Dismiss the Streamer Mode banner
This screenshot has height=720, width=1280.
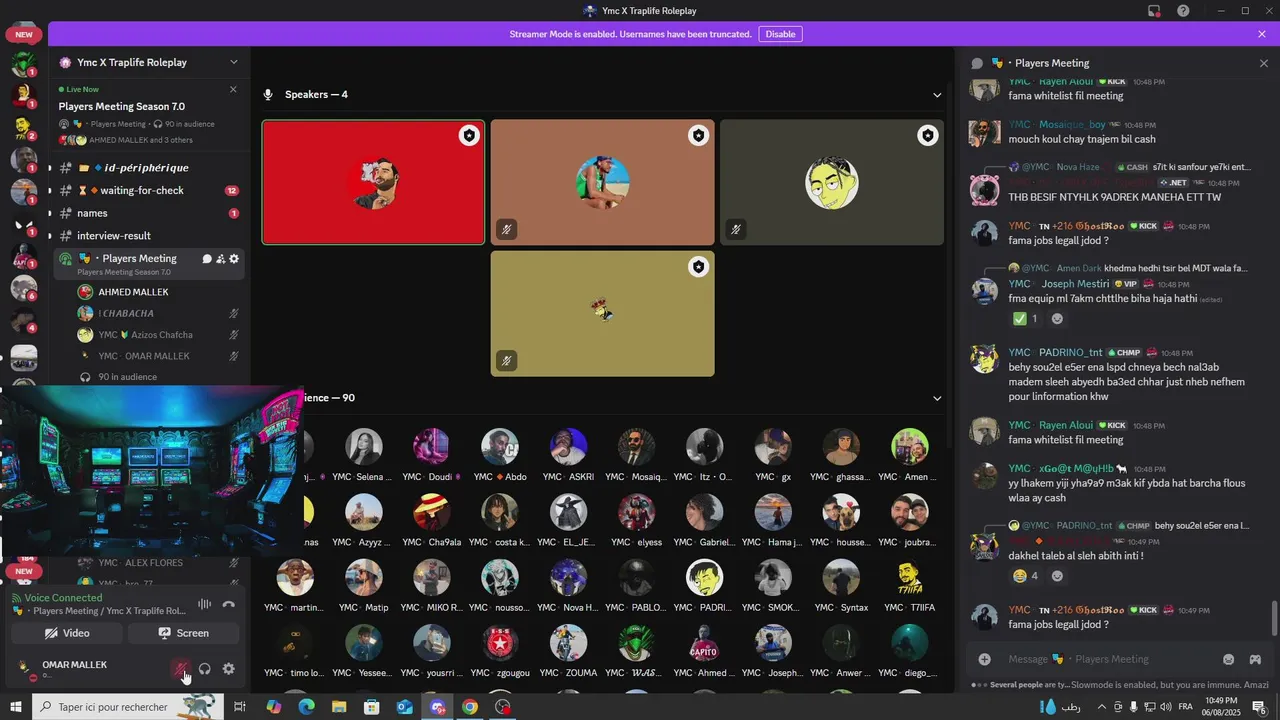point(1262,34)
